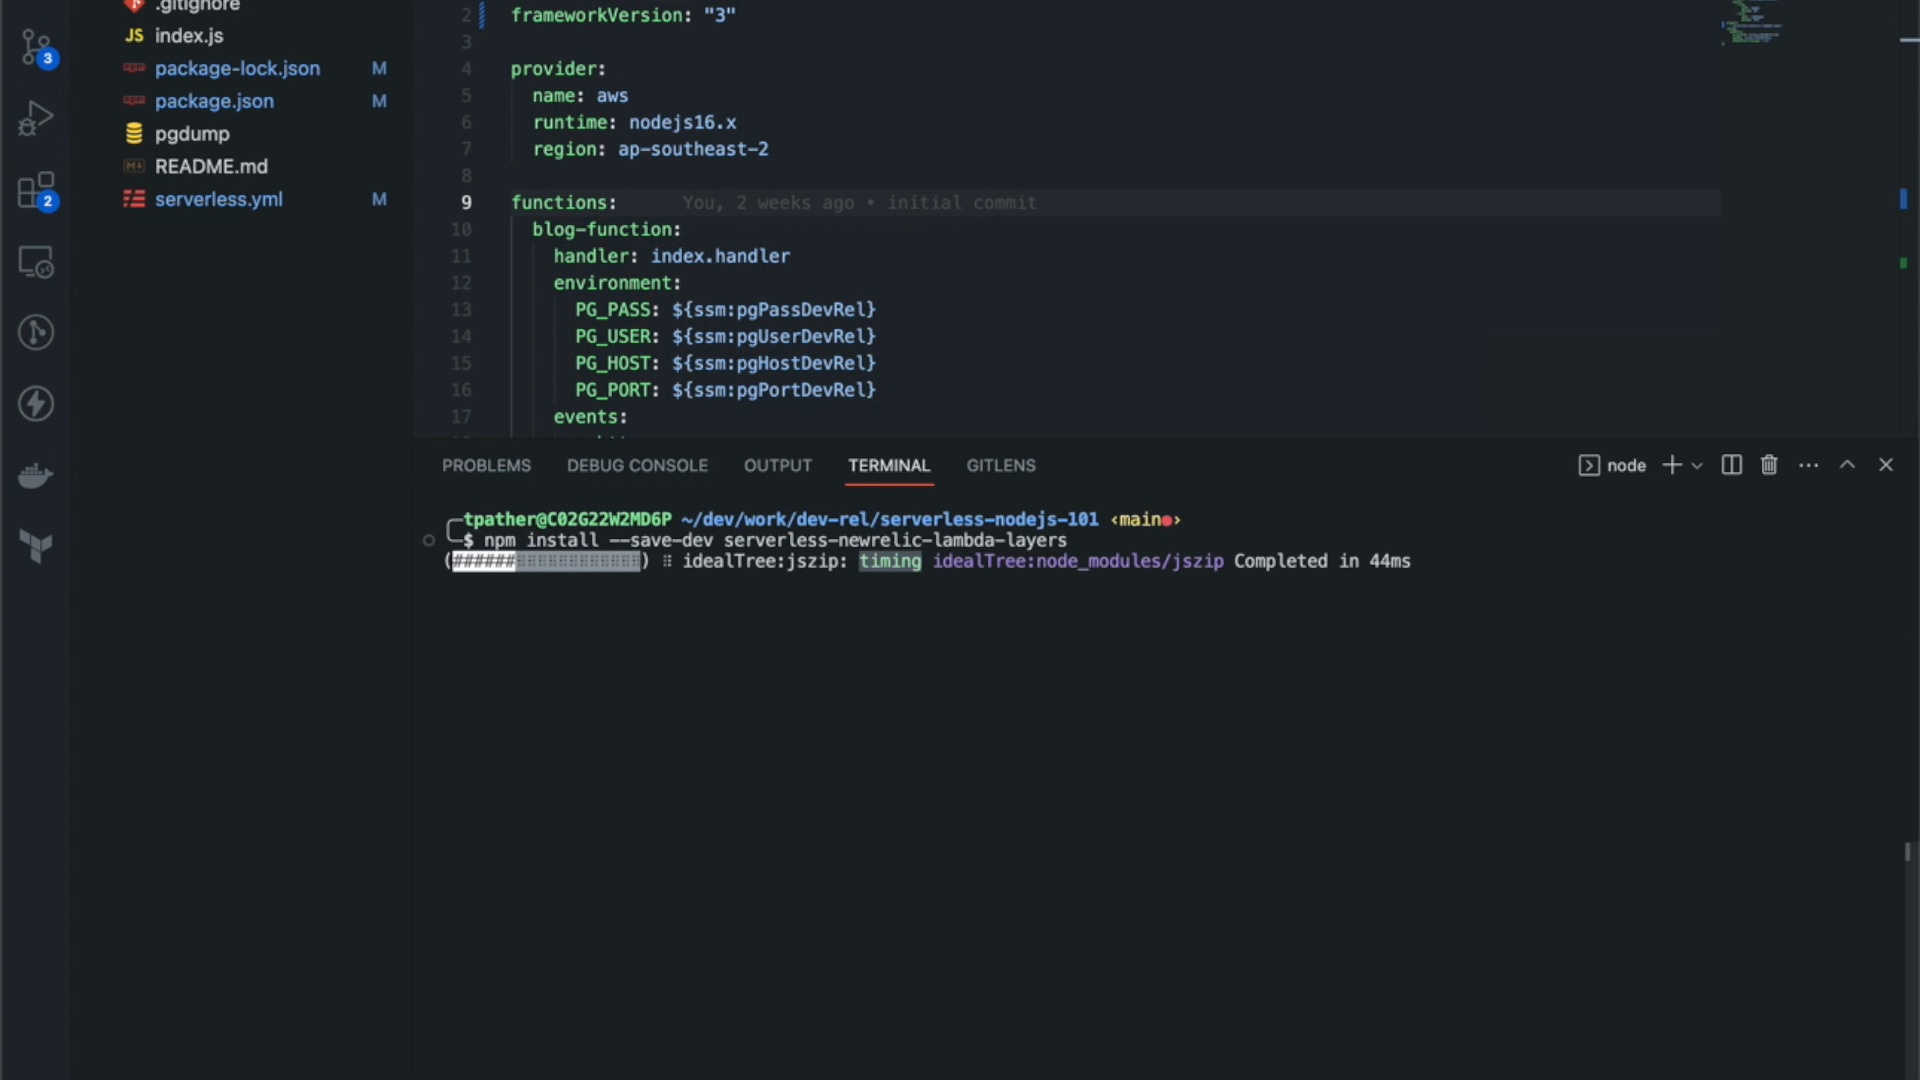Click the highlighted 'timing' word in terminal
1920x1080 pixels.
(890, 562)
